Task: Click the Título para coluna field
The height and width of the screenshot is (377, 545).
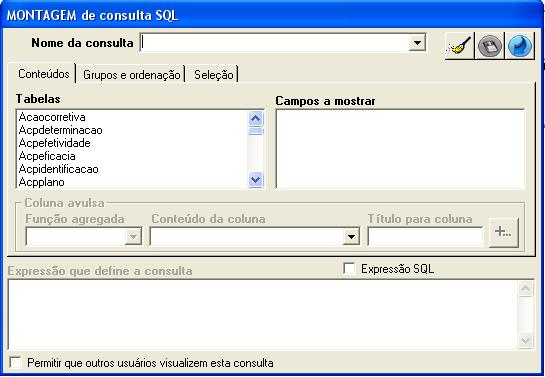Action: click(425, 237)
